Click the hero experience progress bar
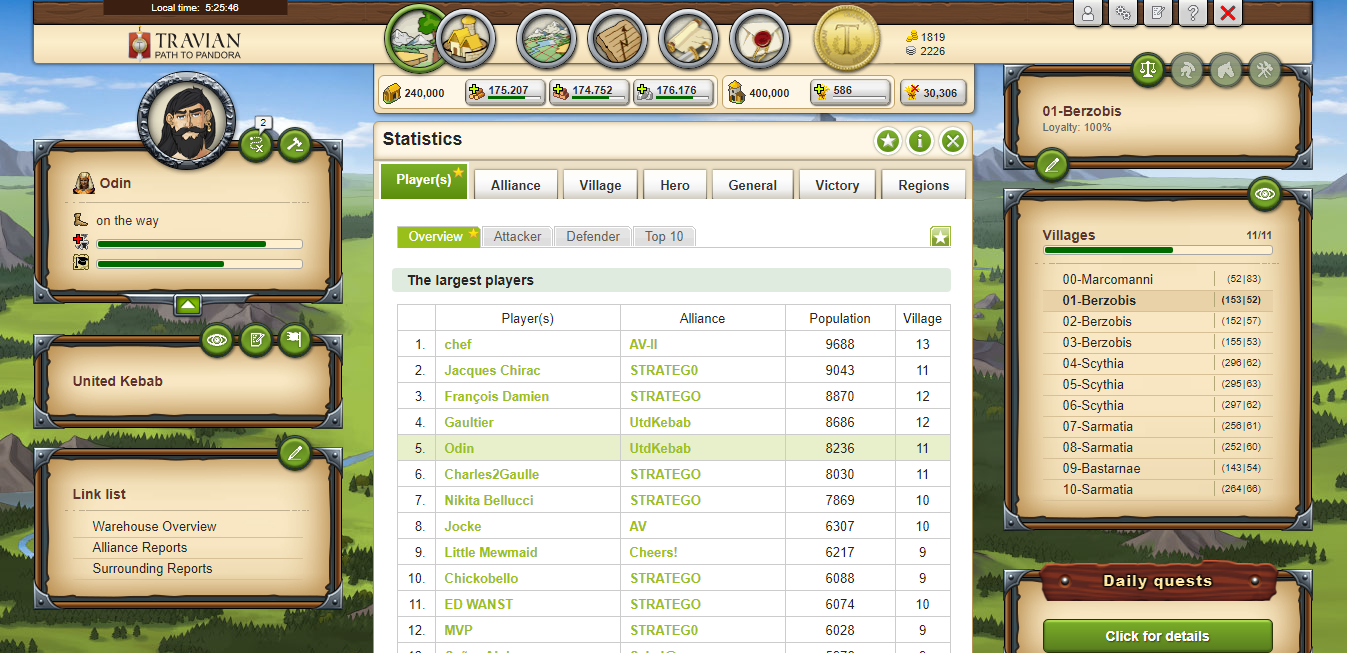The image size is (1347, 653). pyautogui.click(x=199, y=264)
